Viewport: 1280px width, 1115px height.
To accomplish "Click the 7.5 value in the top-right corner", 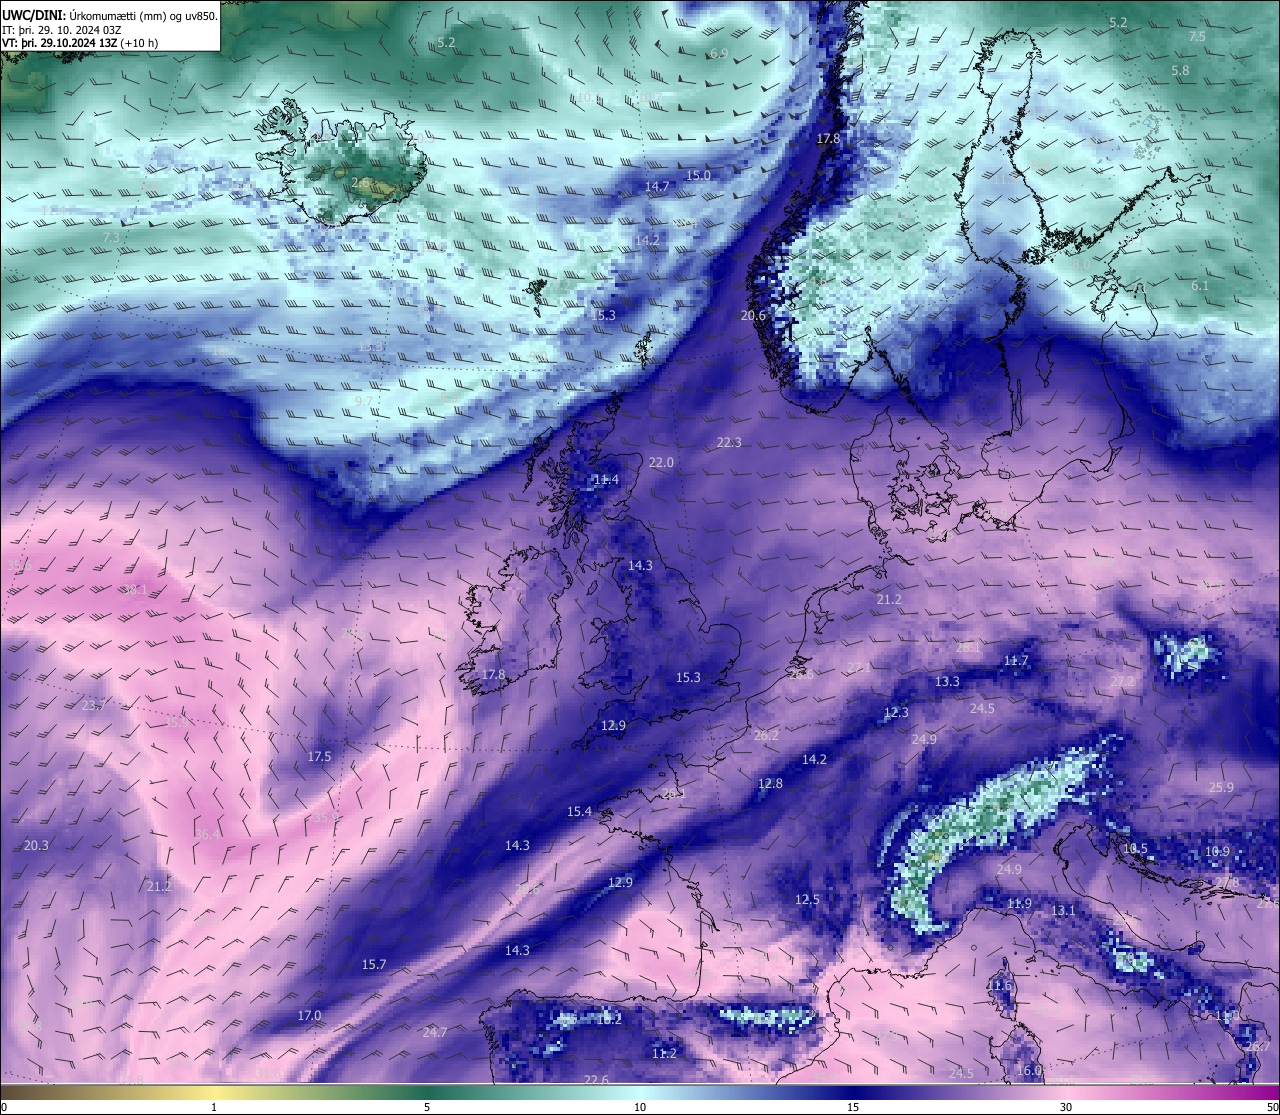I will point(1197,37).
